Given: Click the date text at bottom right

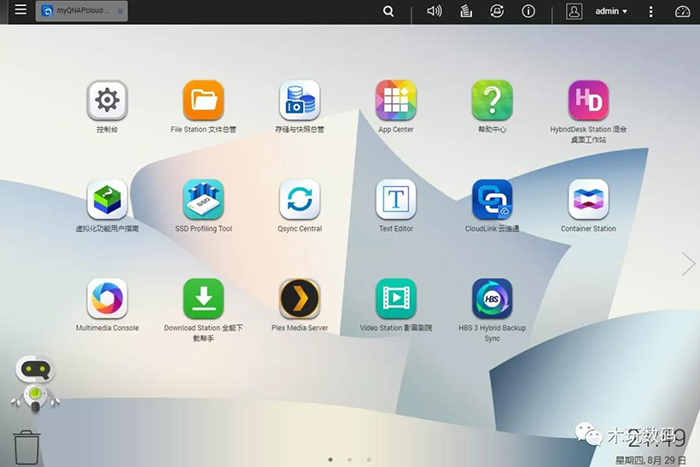Looking at the screenshot, I should [650, 460].
